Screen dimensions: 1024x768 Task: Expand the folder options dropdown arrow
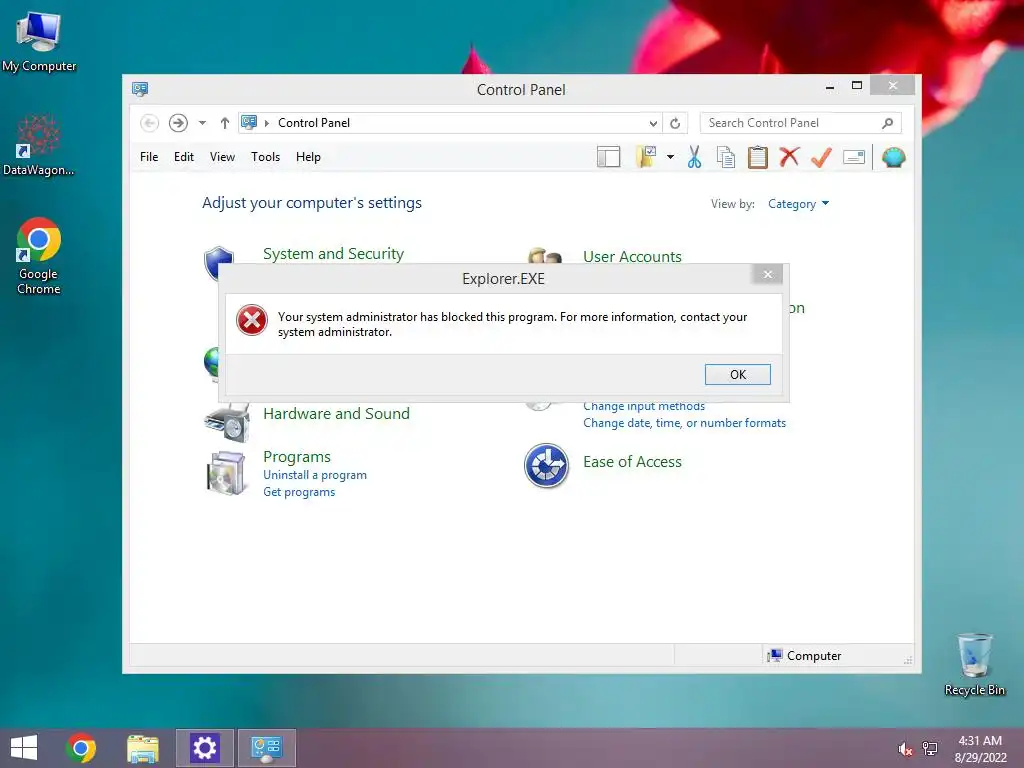(x=670, y=157)
